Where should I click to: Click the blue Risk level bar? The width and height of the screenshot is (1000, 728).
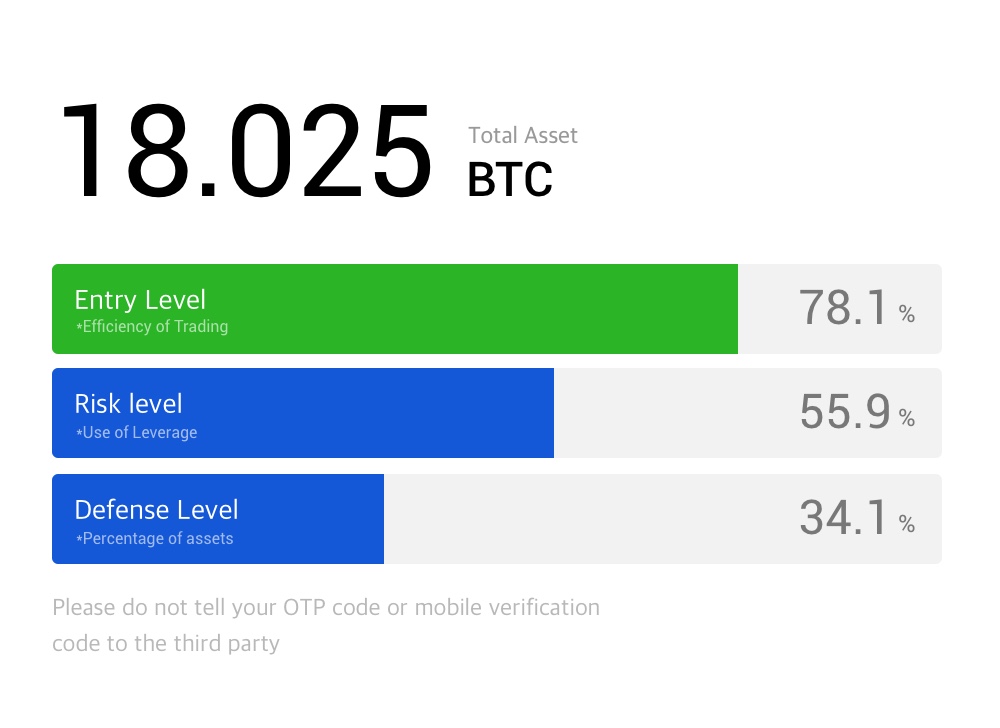pos(303,412)
